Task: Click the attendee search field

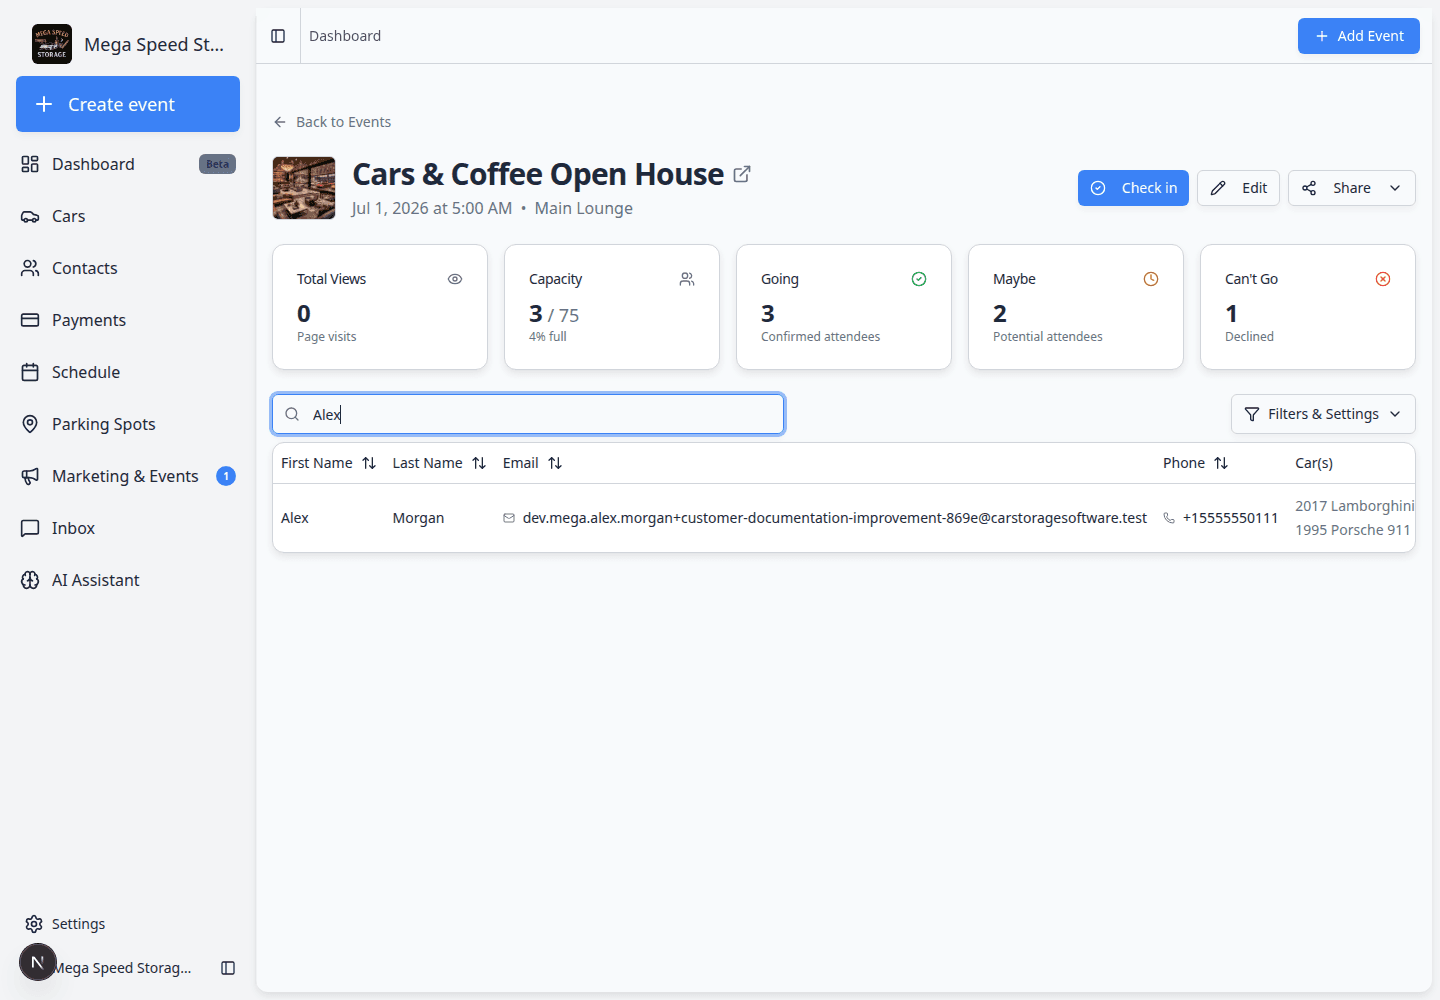Action: pyautogui.click(x=528, y=414)
